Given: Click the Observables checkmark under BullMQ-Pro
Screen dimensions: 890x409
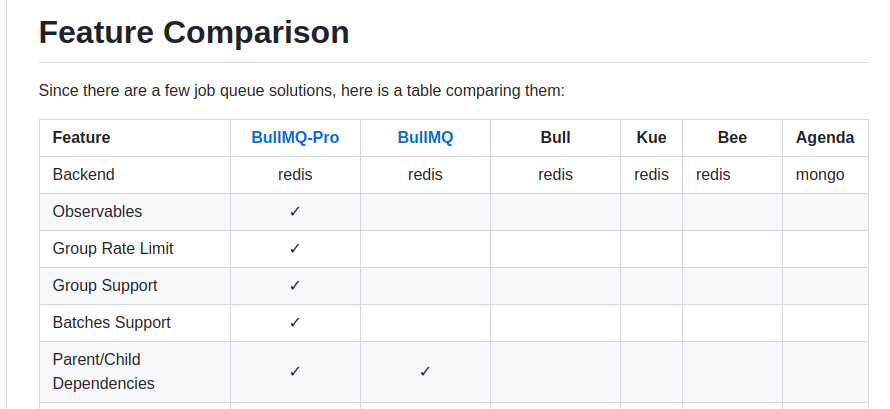Looking at the screenshot, I should [x=295, y=212].
